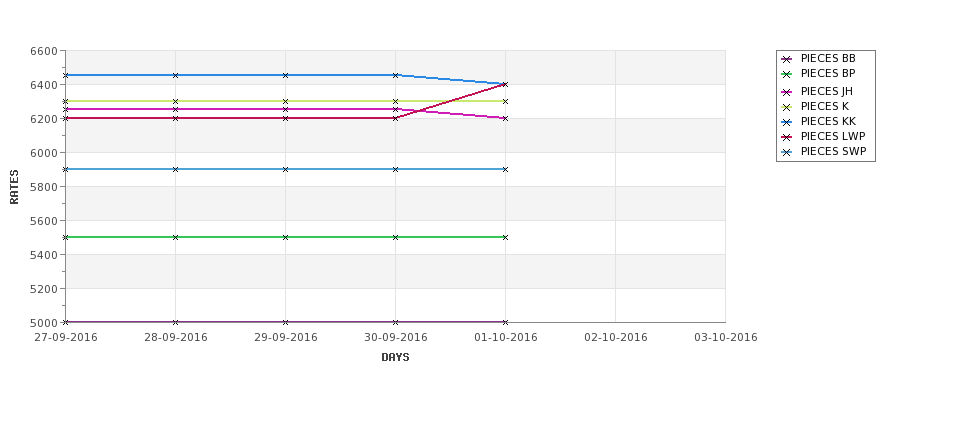Click the 03-10-2016 x-axis date label
The image size is (975, 429).
(x=726, y=338)
